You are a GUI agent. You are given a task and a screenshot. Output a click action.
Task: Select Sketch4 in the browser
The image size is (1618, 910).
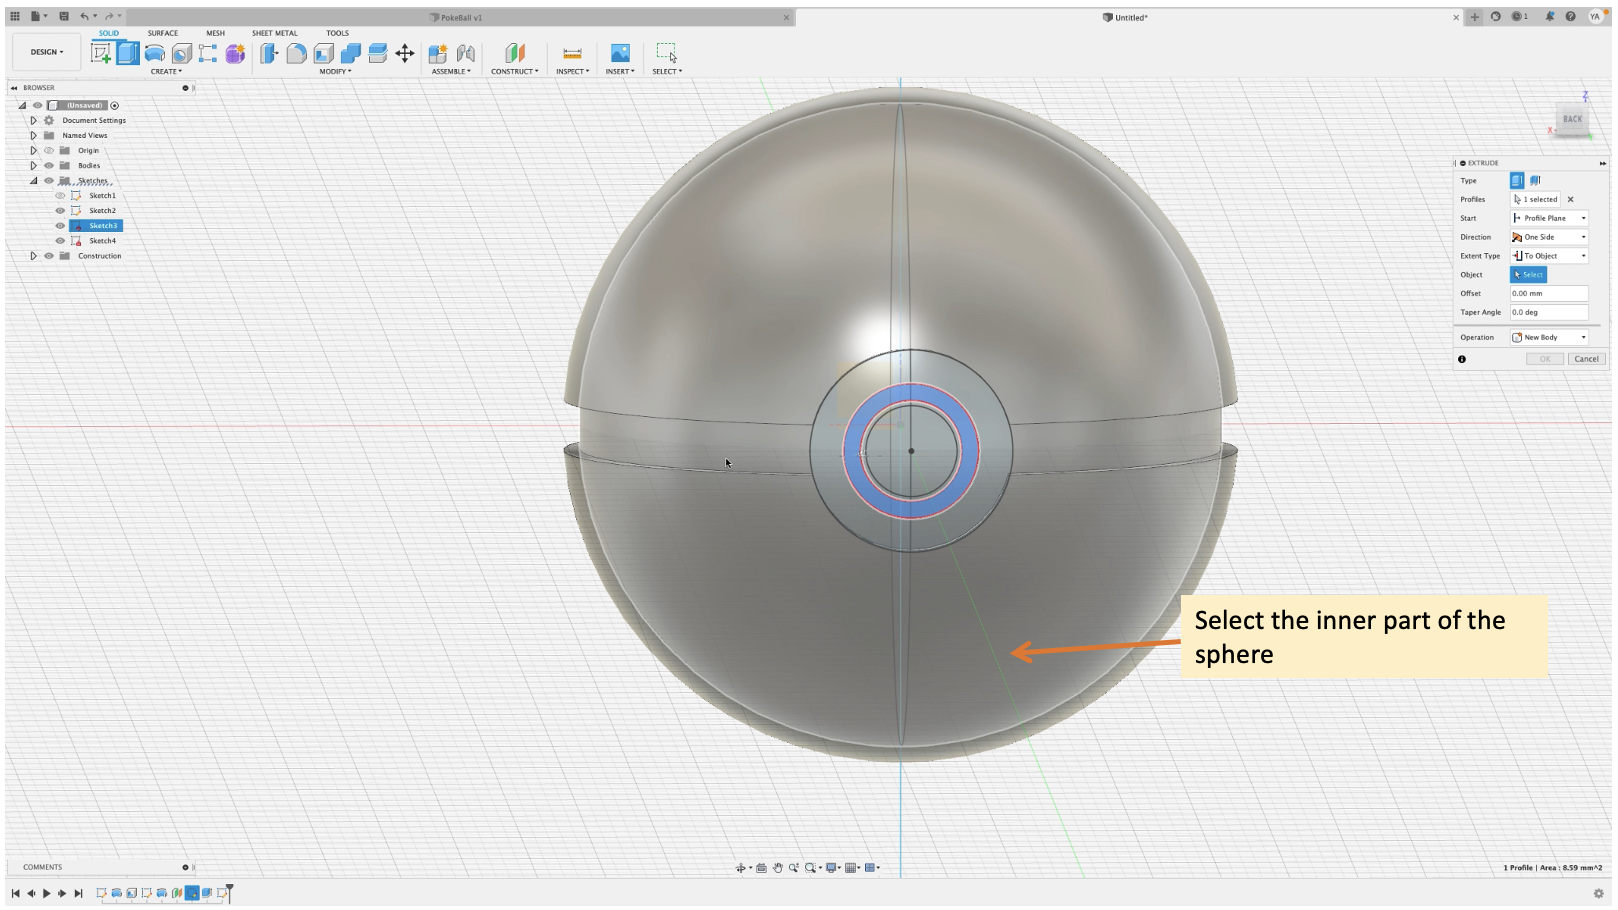(x=102, y=241)
